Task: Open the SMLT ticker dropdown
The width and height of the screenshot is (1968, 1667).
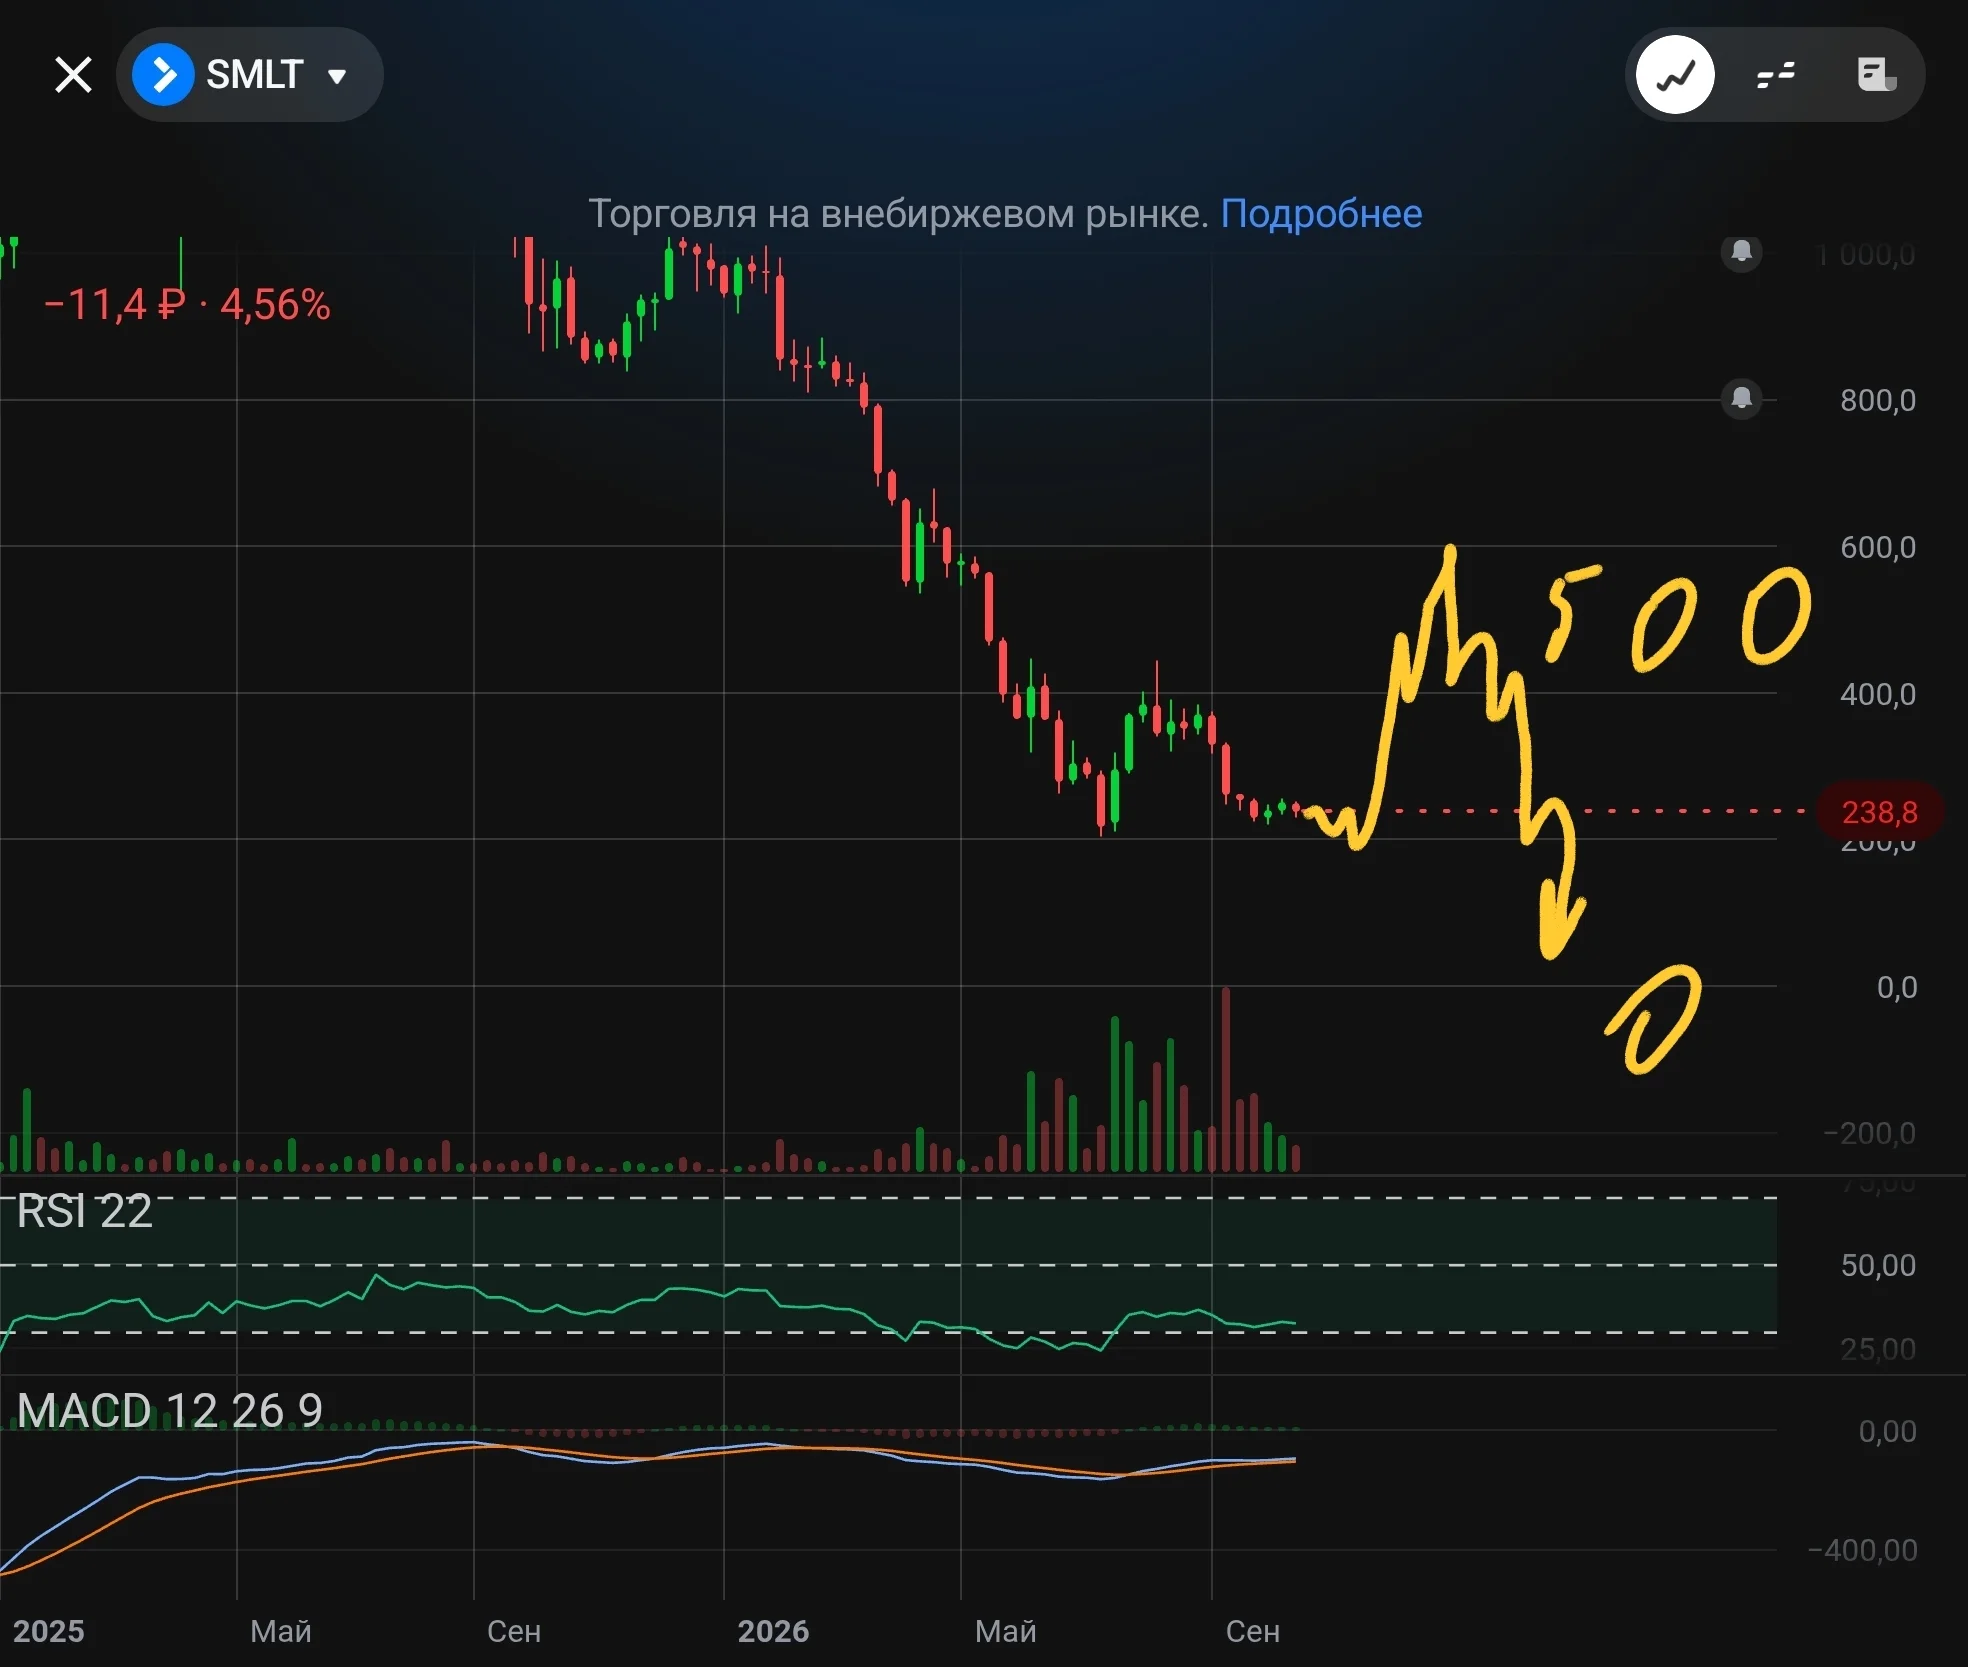Action: (250, 75)
